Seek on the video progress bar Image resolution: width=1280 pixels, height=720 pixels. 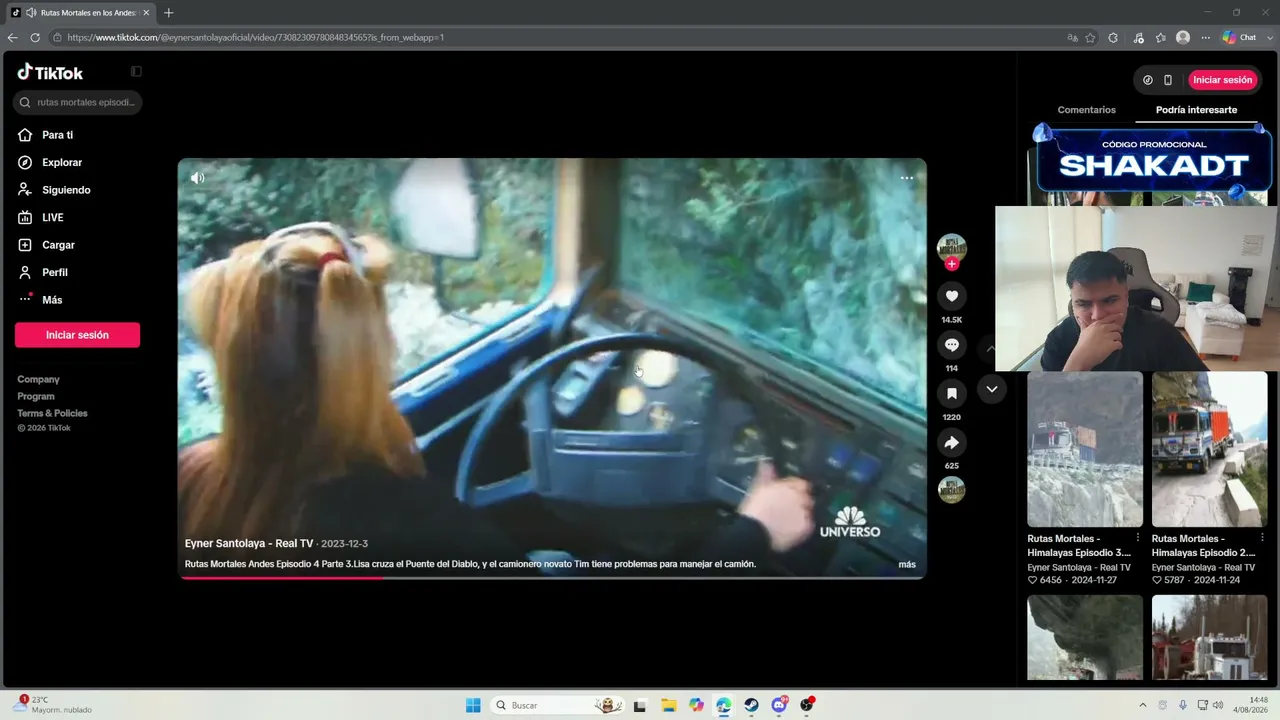[552, 578]
